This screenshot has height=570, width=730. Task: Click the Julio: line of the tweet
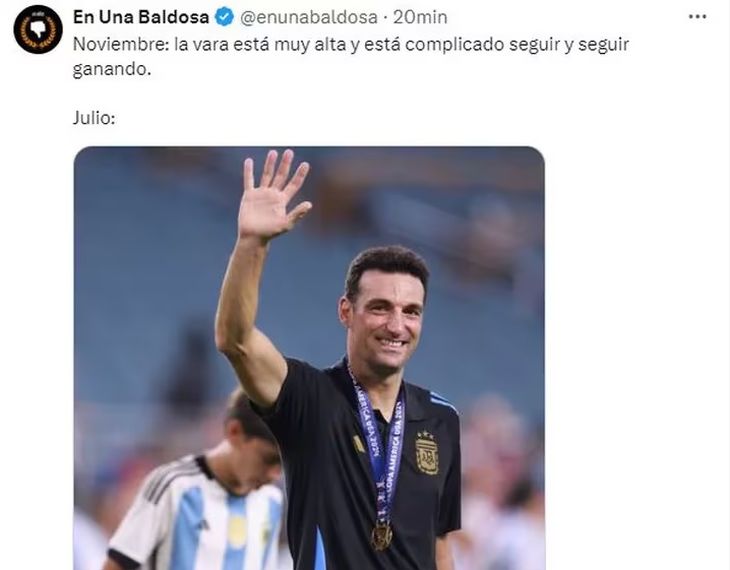click(x=94, y=118)
